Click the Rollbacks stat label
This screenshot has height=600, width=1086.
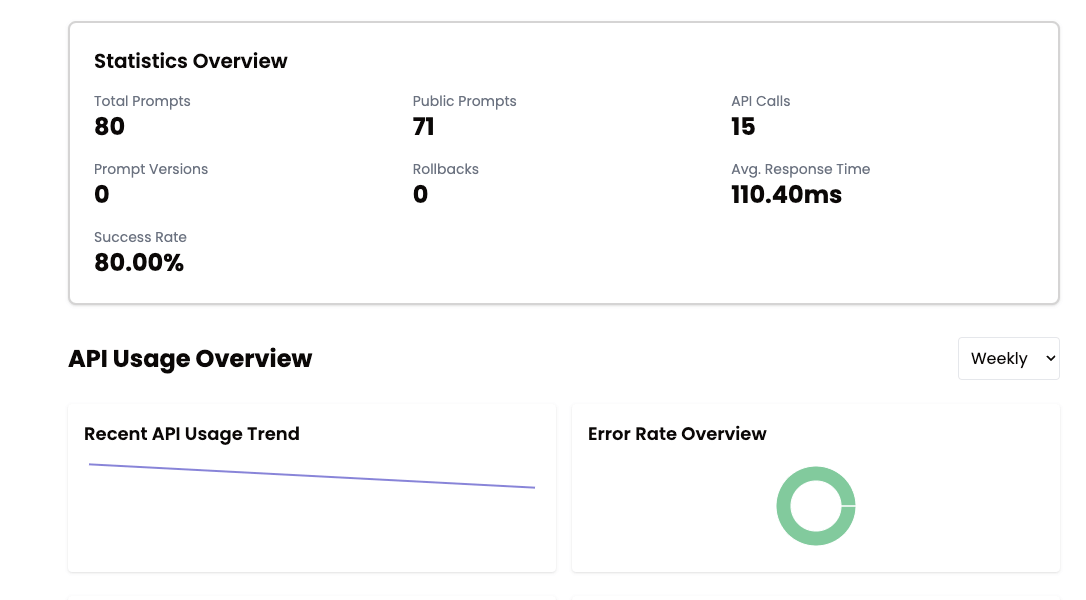pyautogui.click(x=445, y=169)
